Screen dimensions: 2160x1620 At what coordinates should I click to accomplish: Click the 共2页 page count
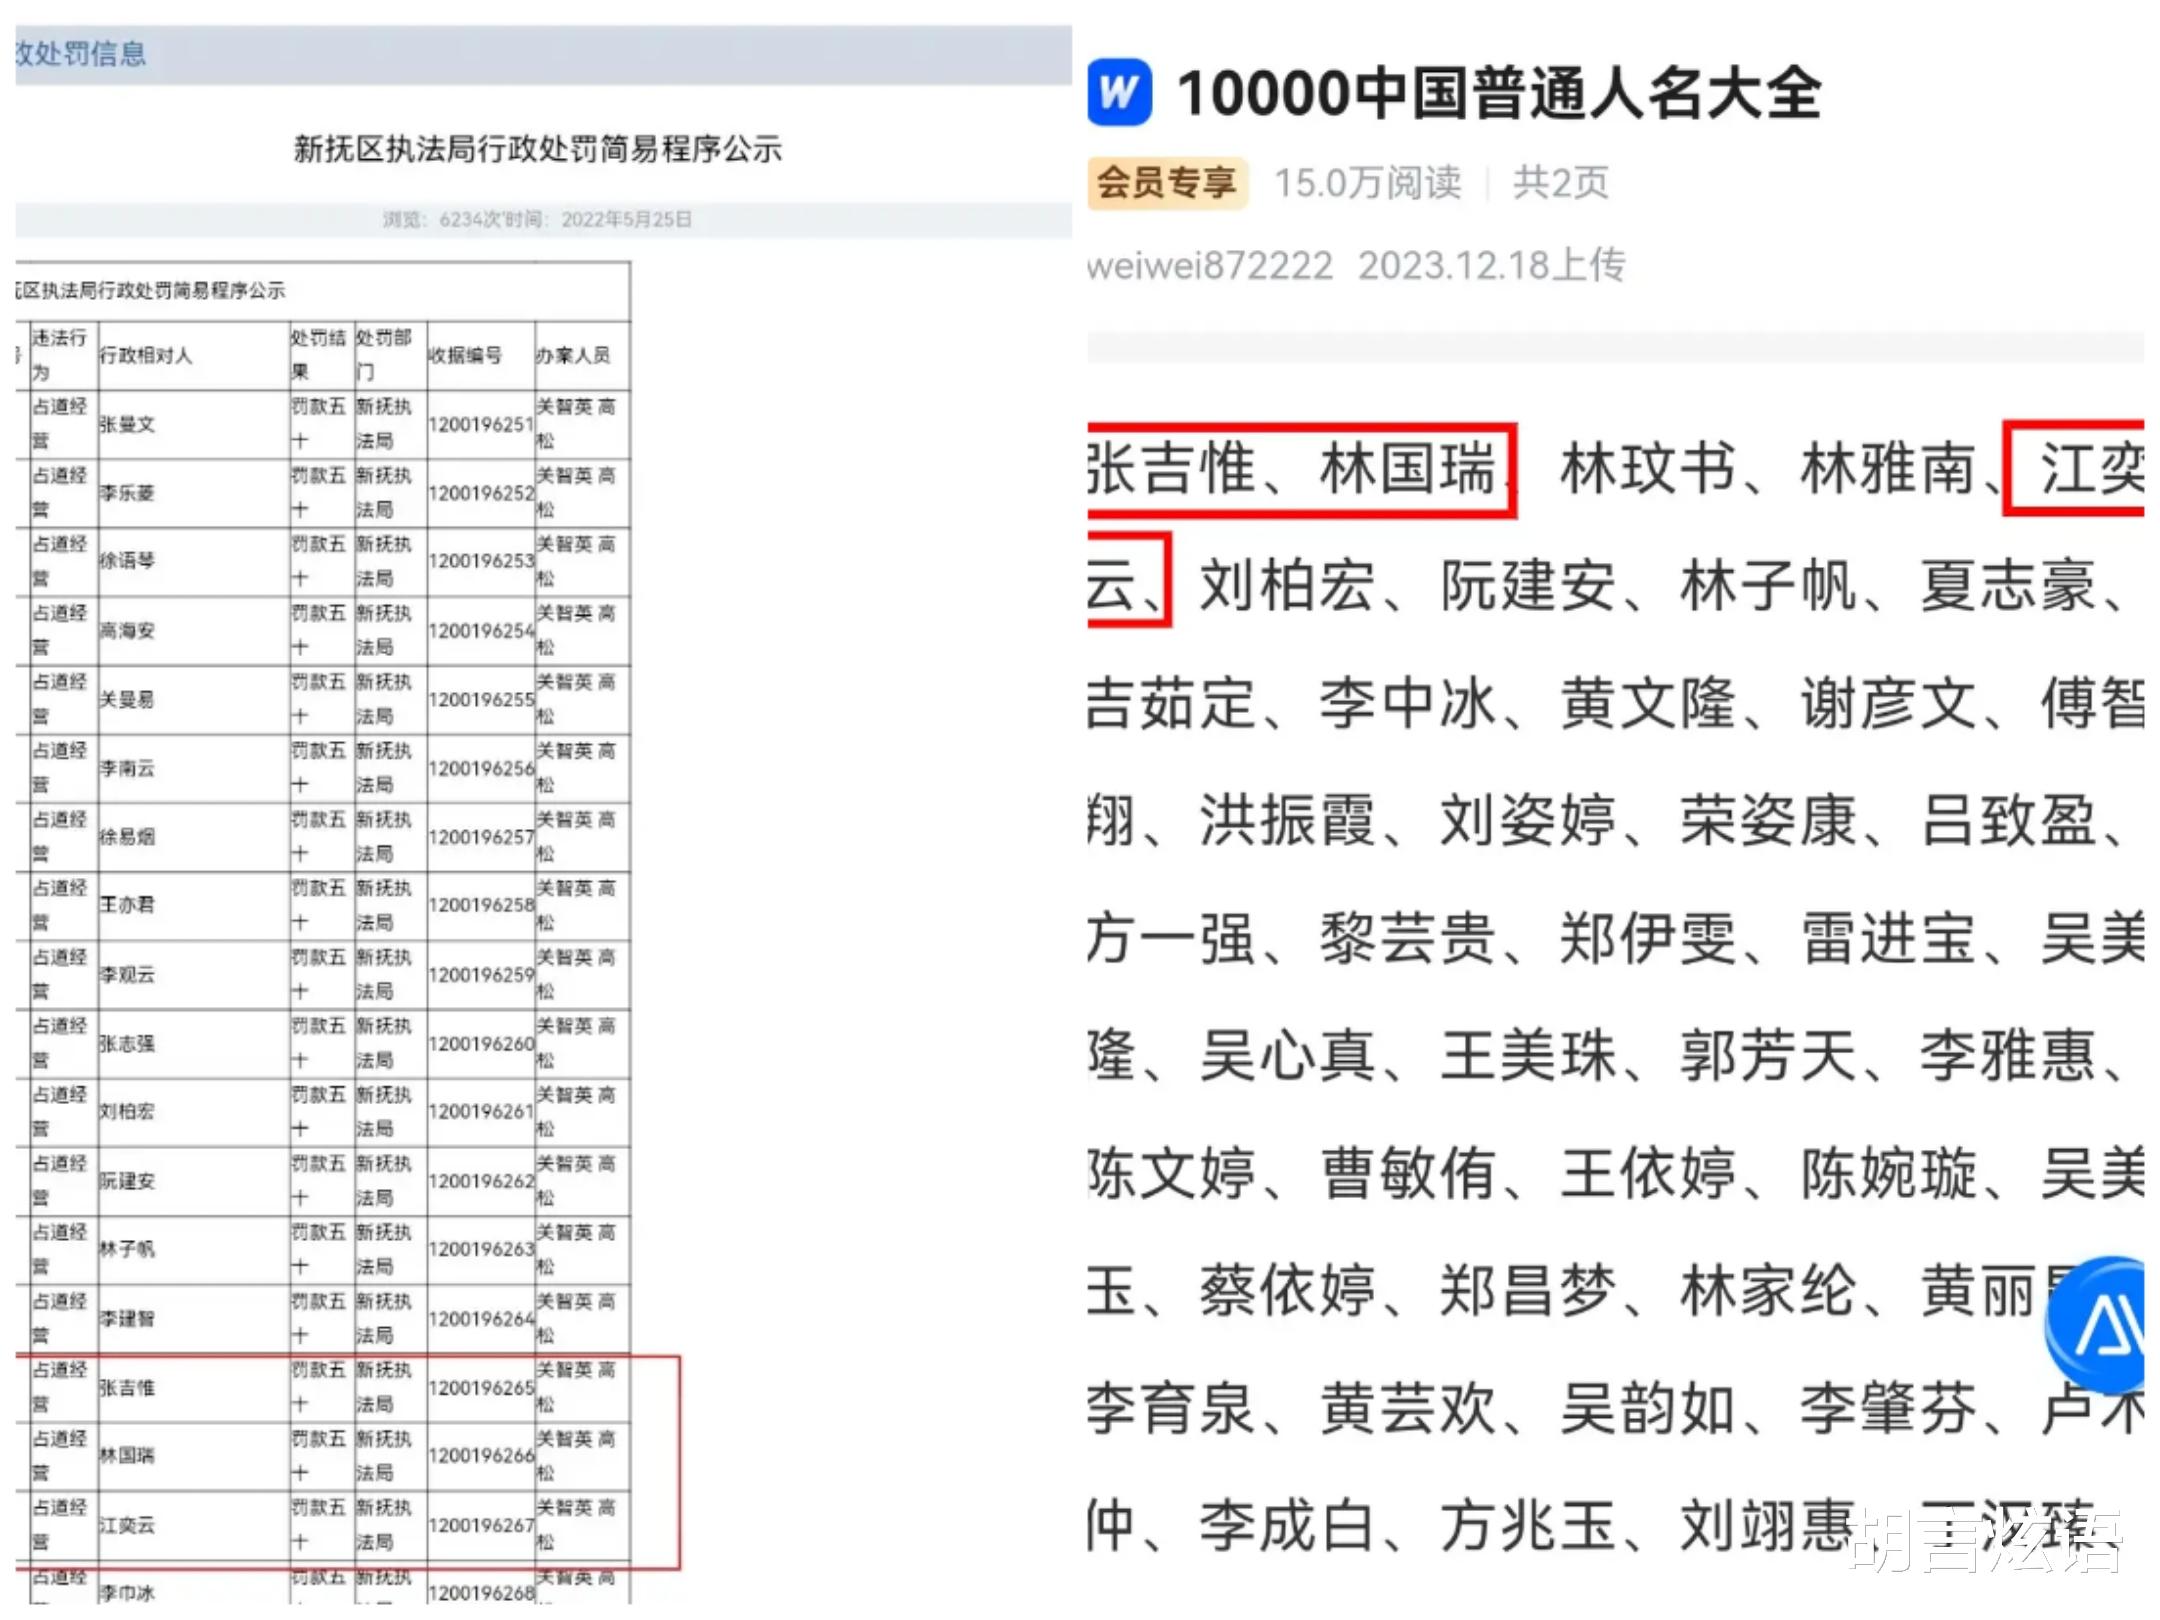1560,183
